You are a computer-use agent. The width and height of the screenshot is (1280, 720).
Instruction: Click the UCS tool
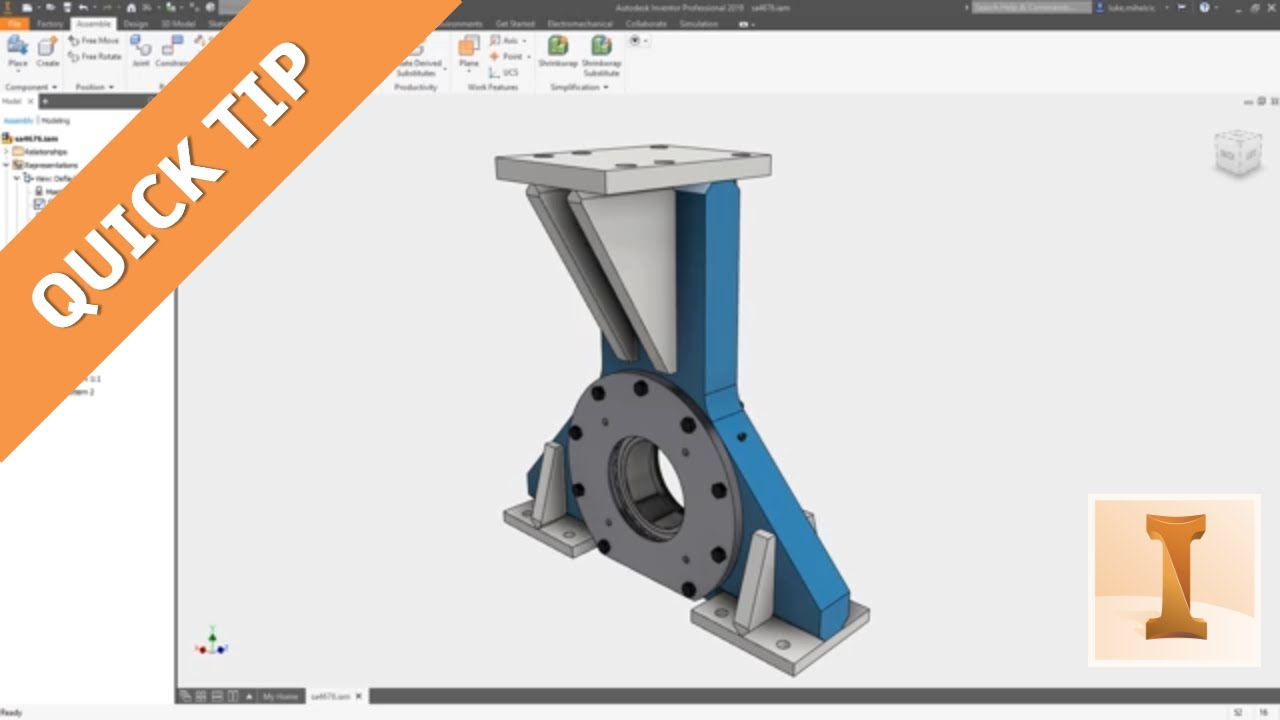[x=504, y=72]
